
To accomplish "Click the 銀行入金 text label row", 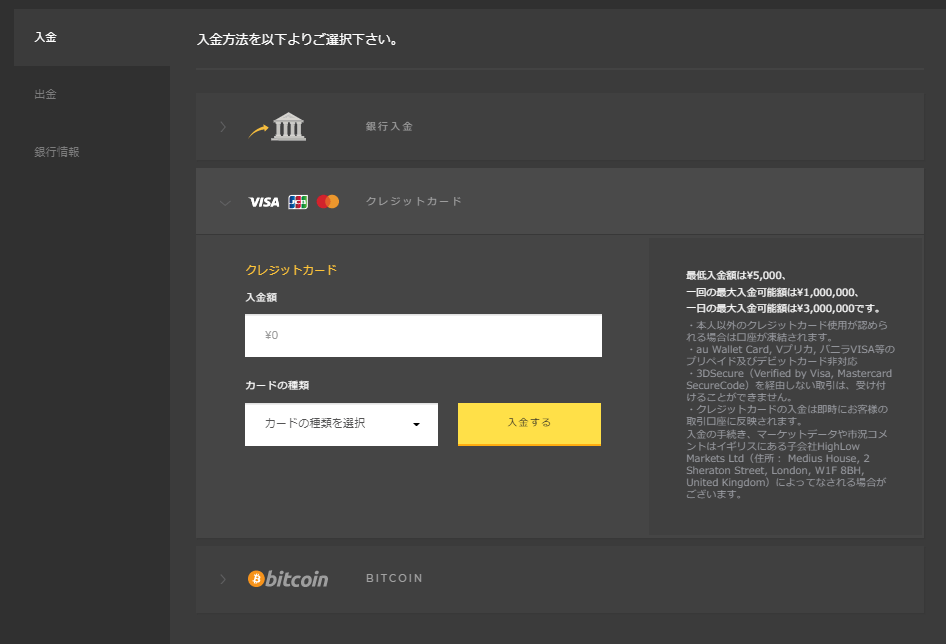I will pyautogui.click(x=388, y=126).
